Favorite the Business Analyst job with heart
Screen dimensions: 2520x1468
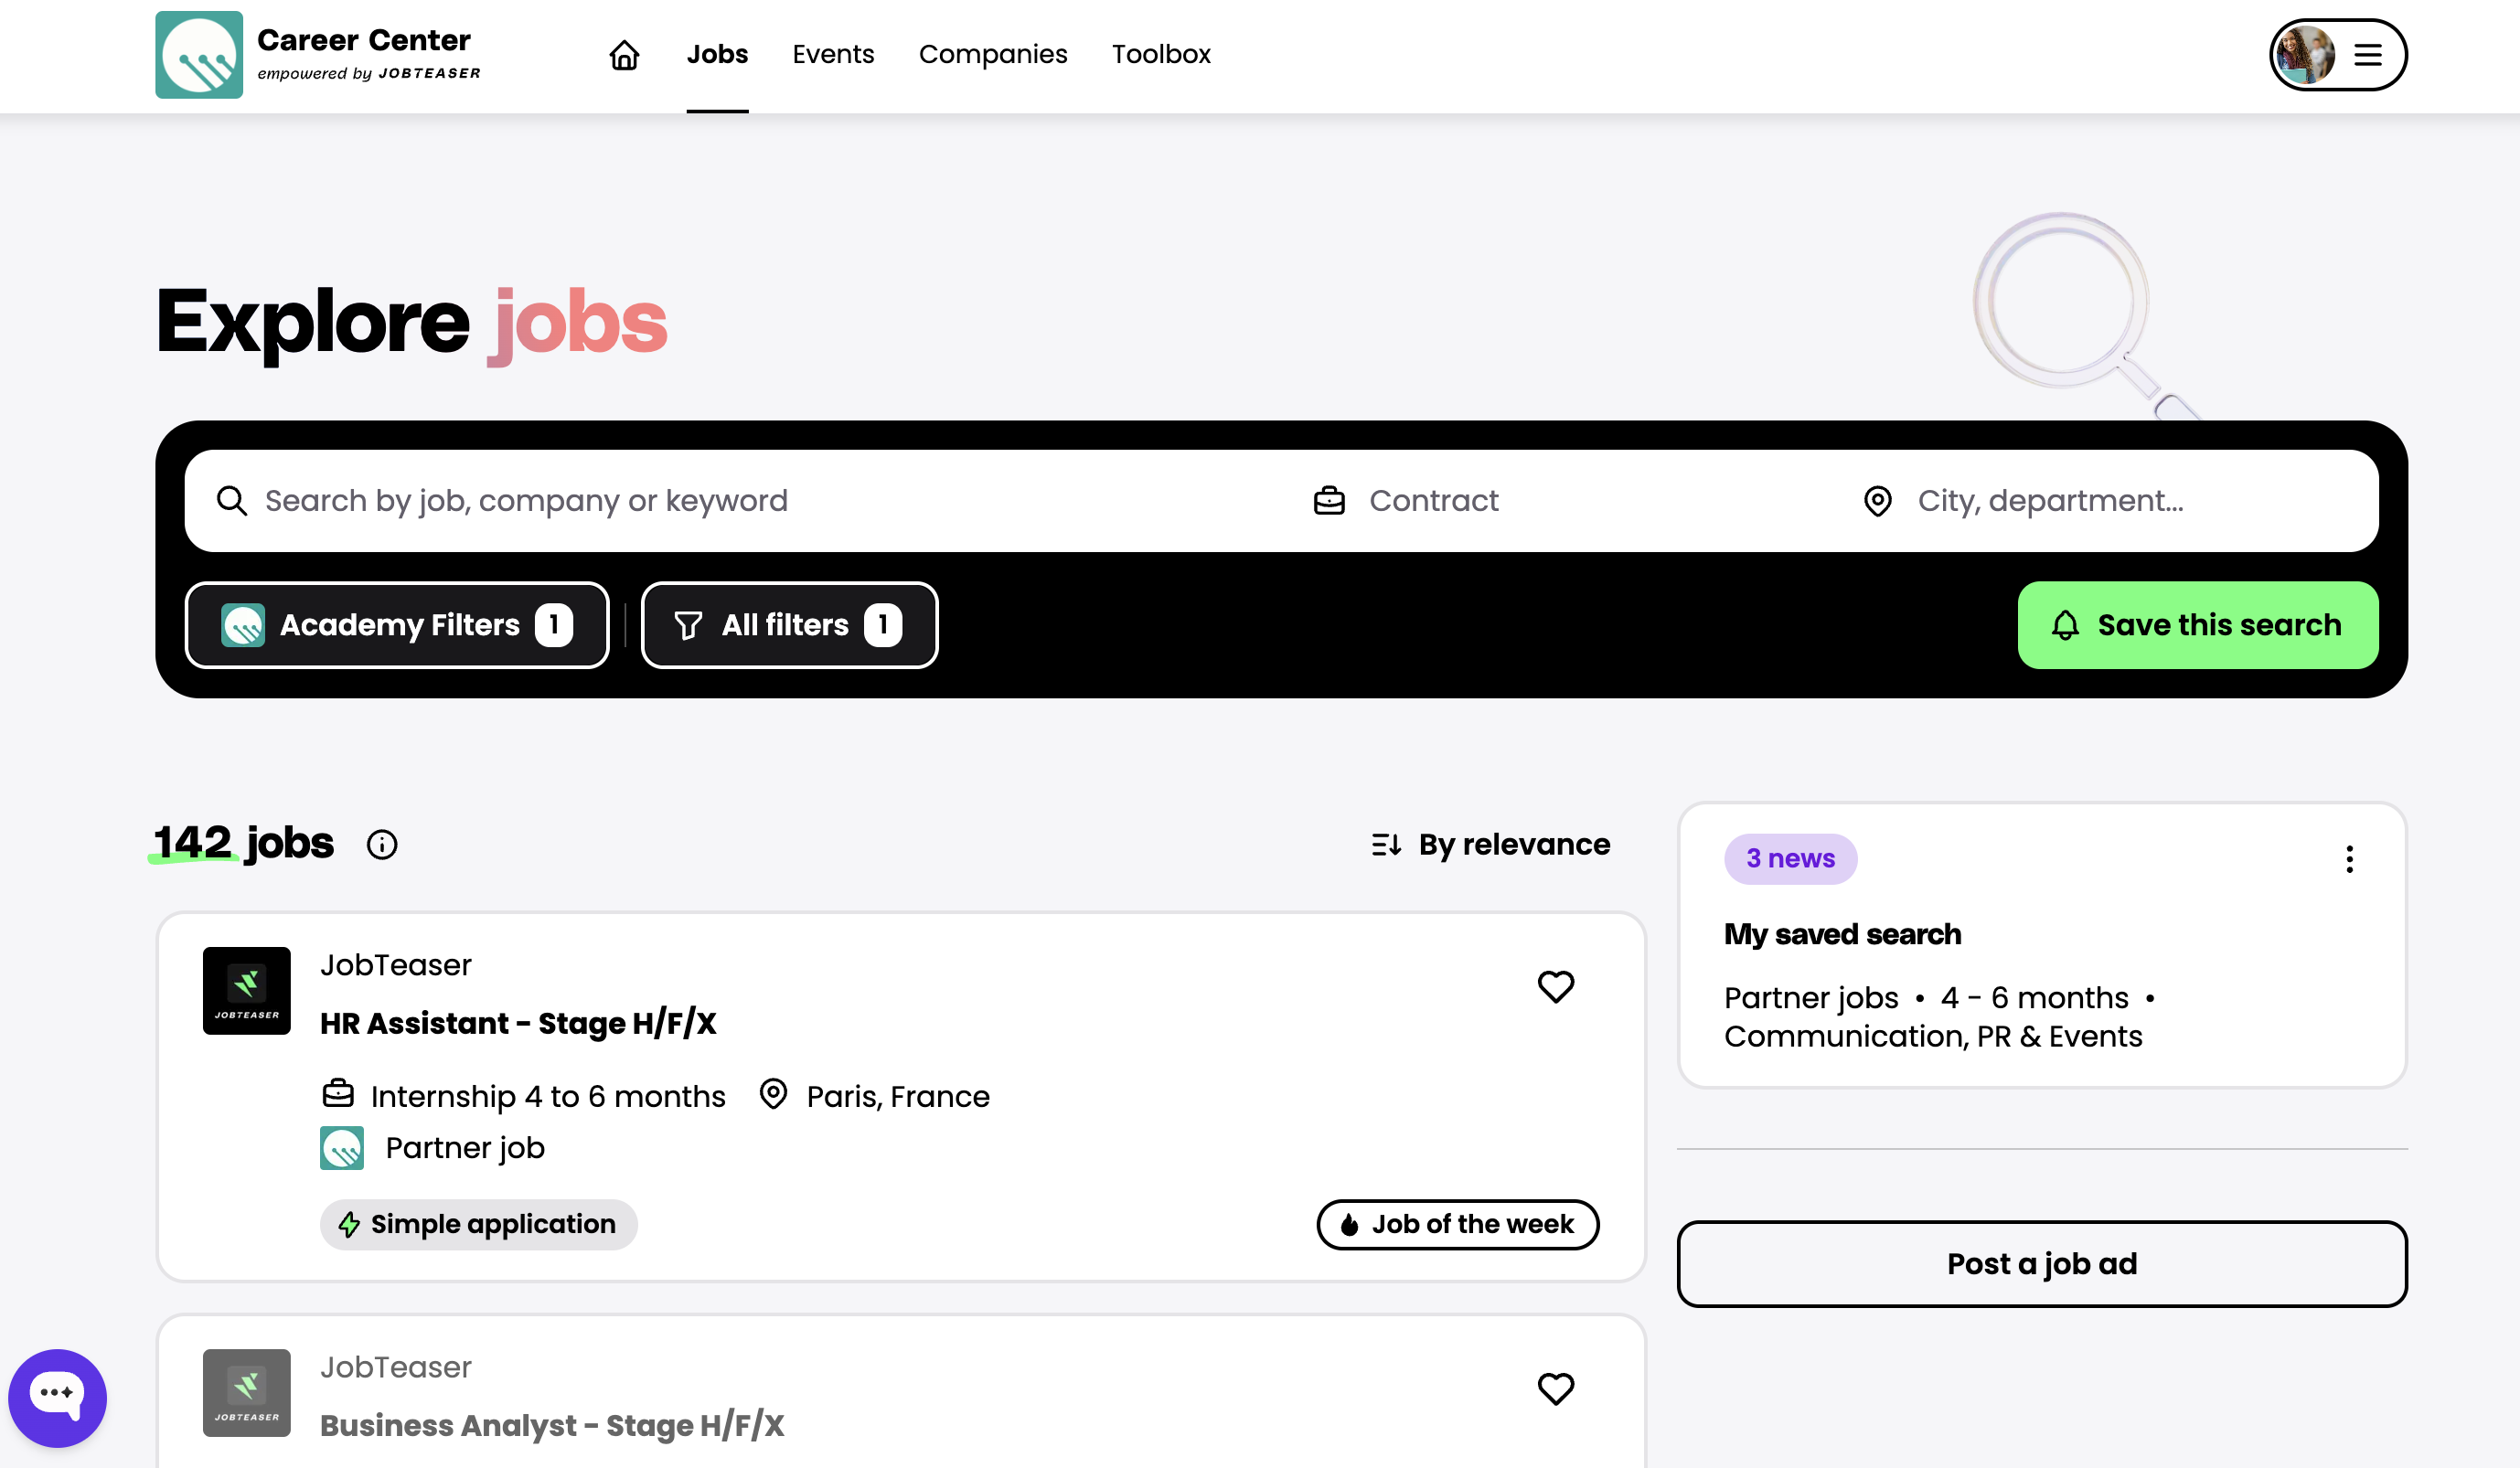coord(1555,1388)
